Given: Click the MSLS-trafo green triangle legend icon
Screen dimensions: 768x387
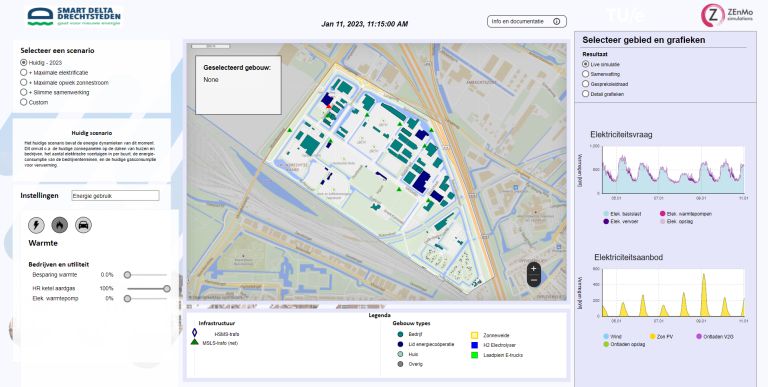Looking at the screenshot, I should coord(194,342).
